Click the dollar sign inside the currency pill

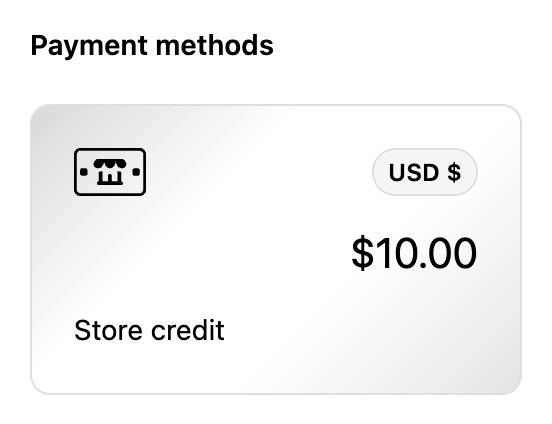(454, 172)
